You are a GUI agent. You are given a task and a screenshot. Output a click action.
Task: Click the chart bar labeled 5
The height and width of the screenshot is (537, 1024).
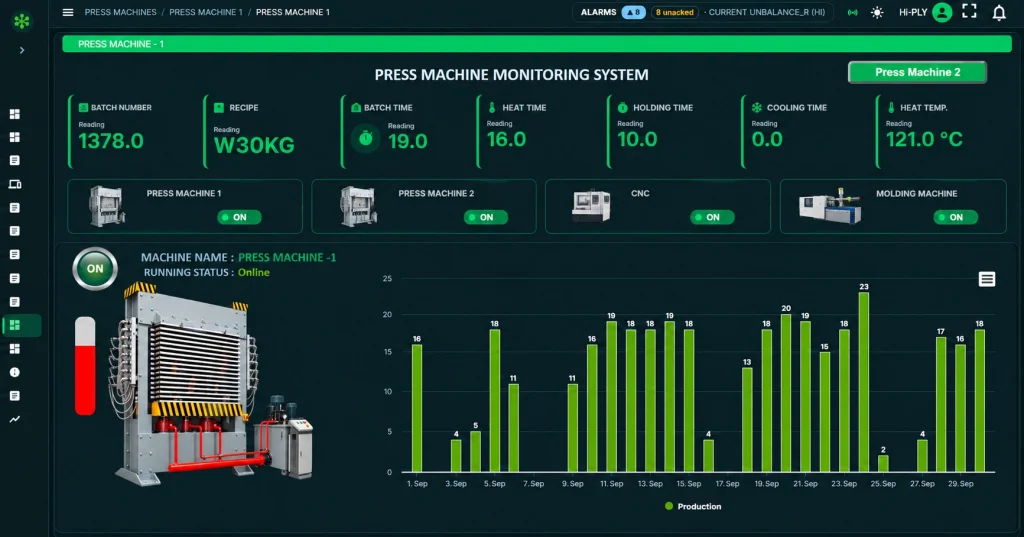(x=475, y=452)
